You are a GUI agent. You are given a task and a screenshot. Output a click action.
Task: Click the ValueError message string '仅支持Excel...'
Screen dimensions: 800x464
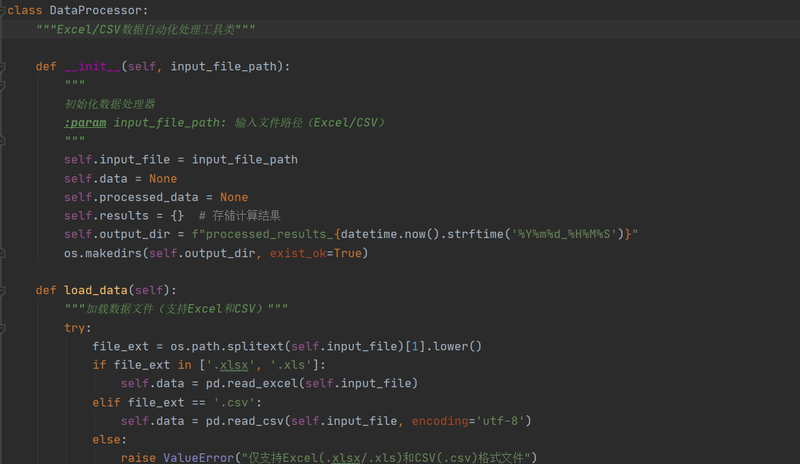tap(386, 457)
